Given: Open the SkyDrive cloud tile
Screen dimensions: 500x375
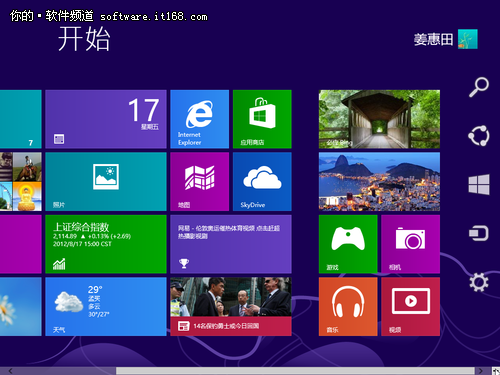Looking at the screenshot, I should pos(262,182).
